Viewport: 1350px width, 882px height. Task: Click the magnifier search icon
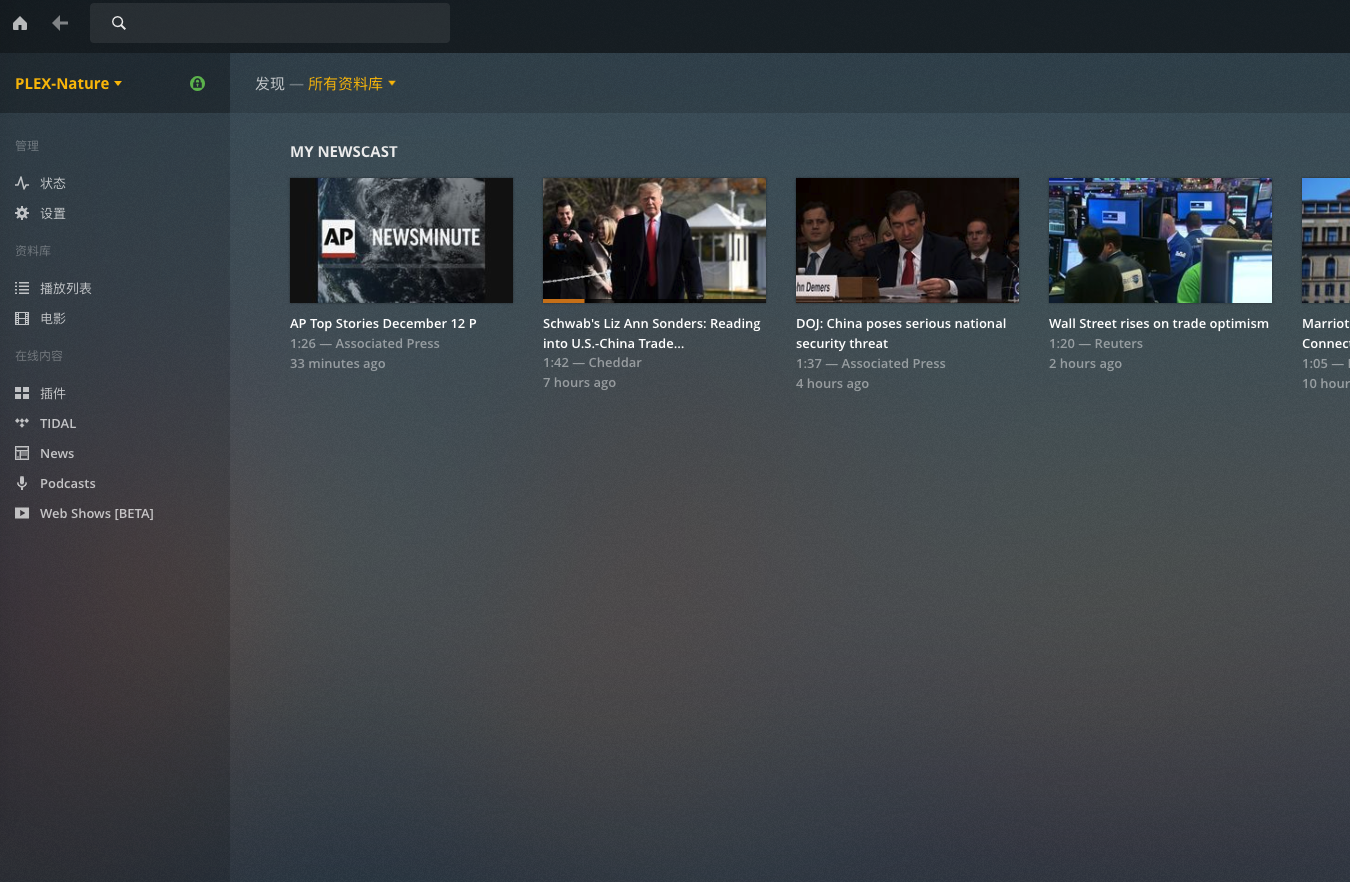119,23
